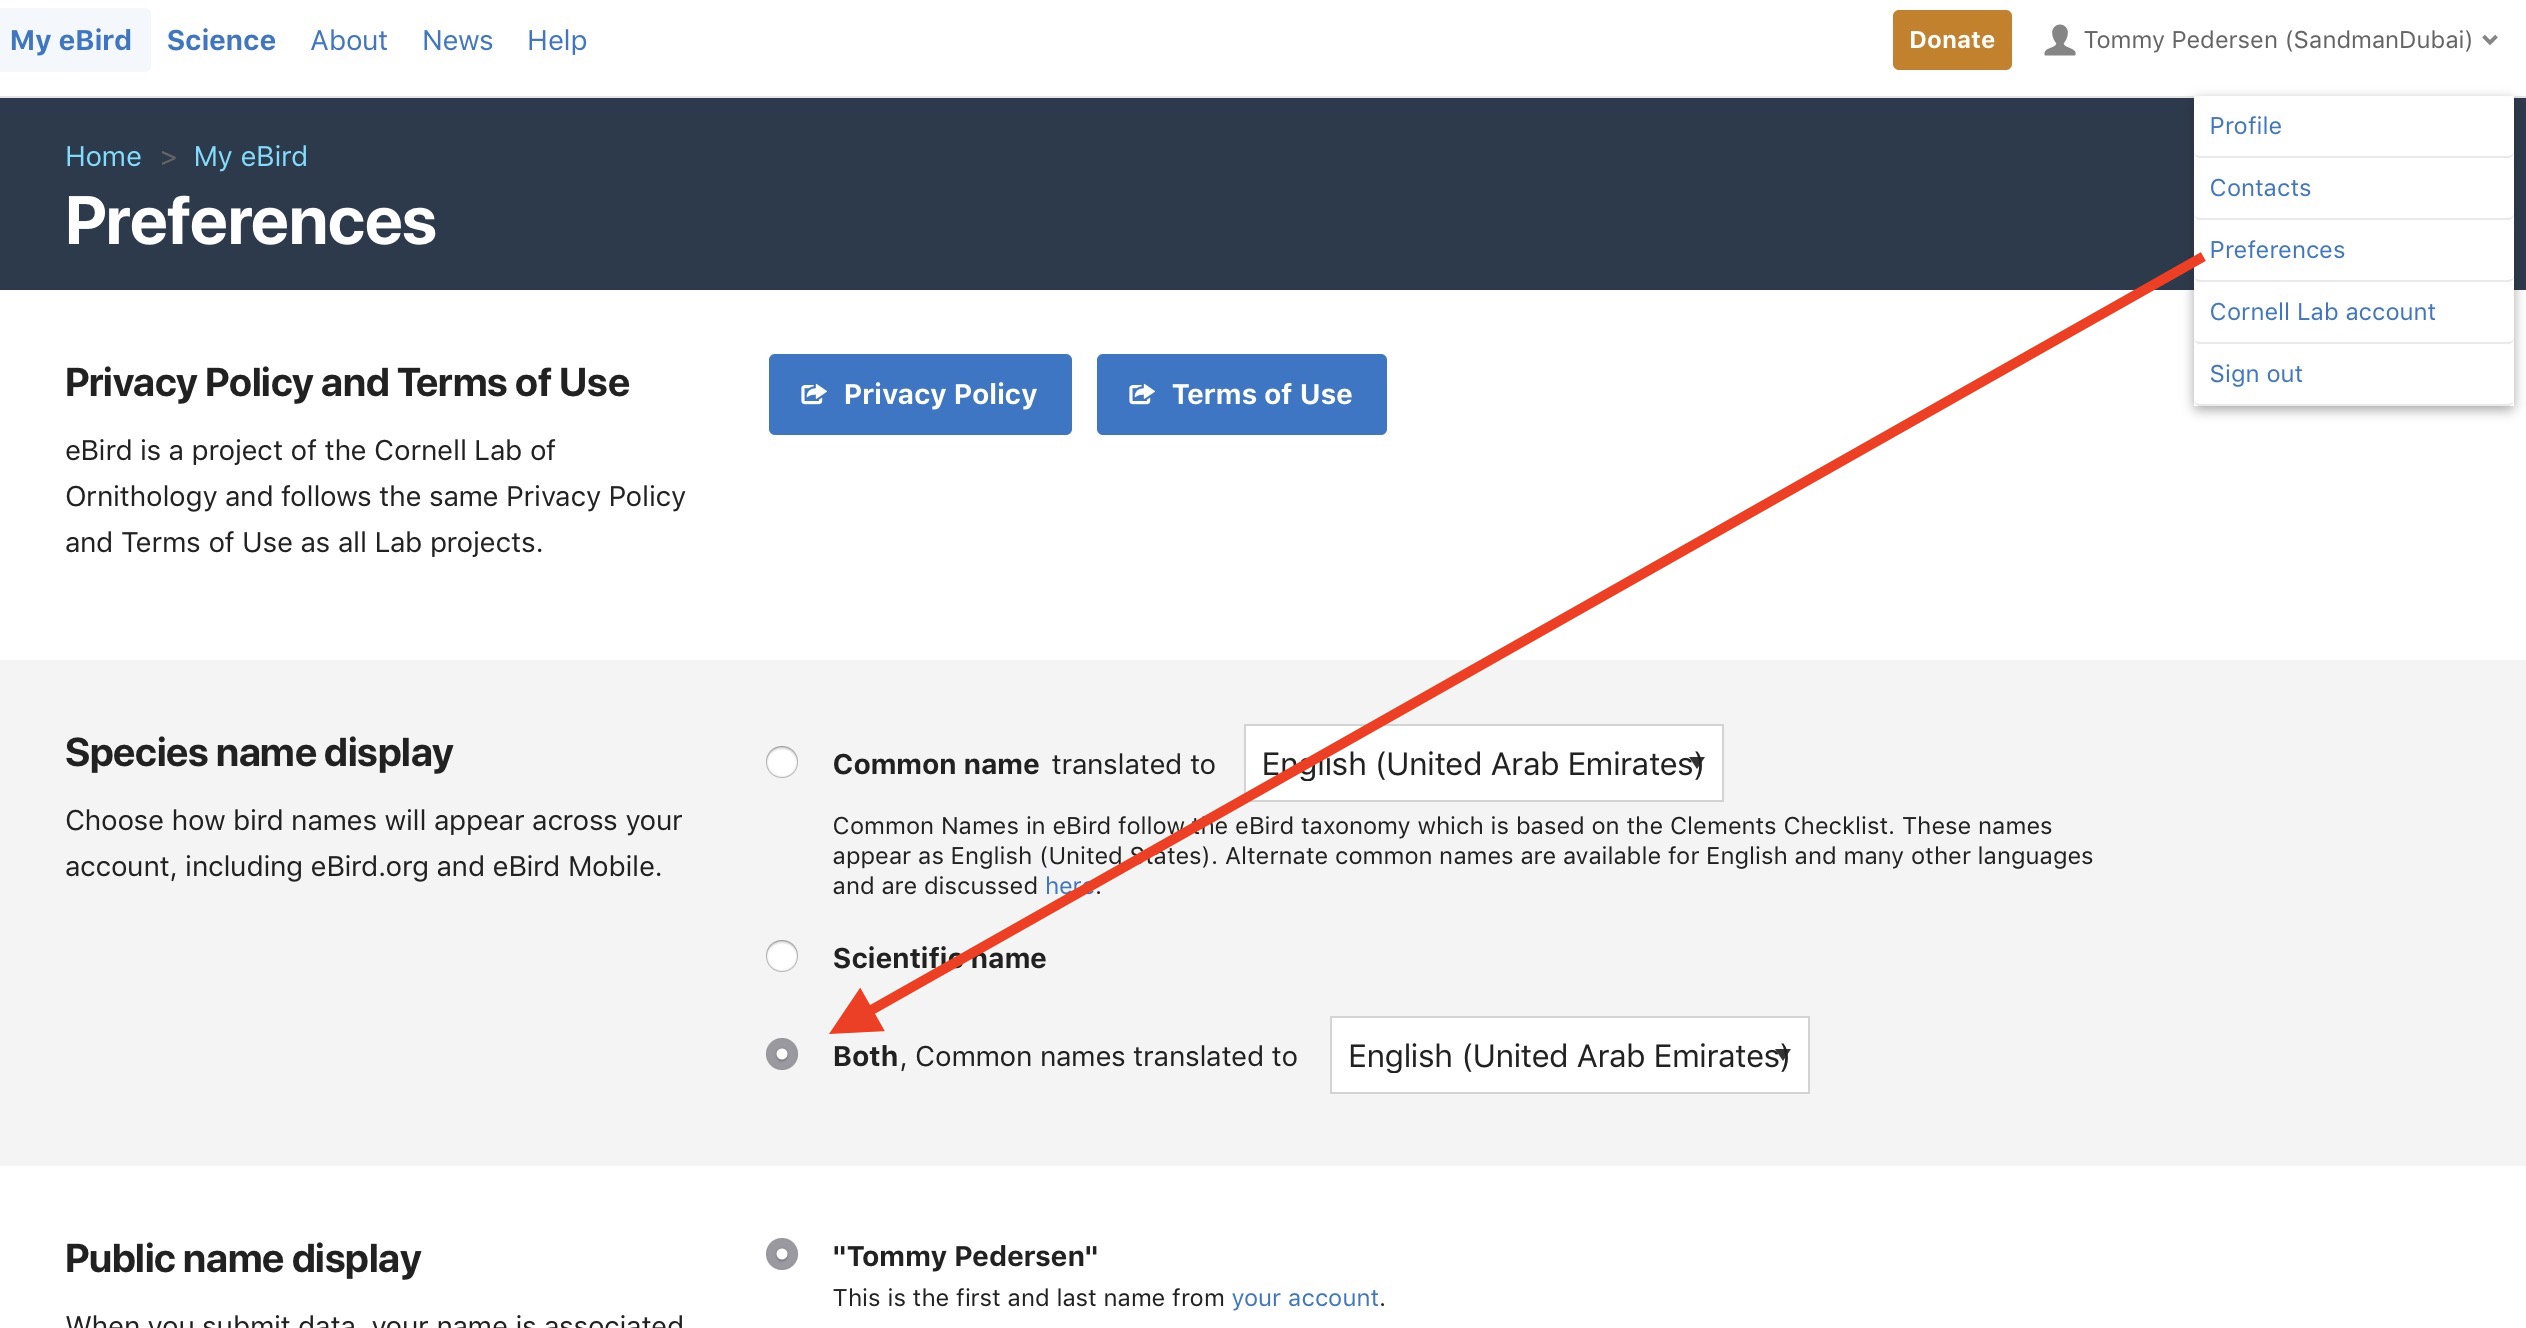Click the Privacy Policy external link icon
This screenshot has height=1328, width=2526.
pyautogui.click(x=814, y=395)
